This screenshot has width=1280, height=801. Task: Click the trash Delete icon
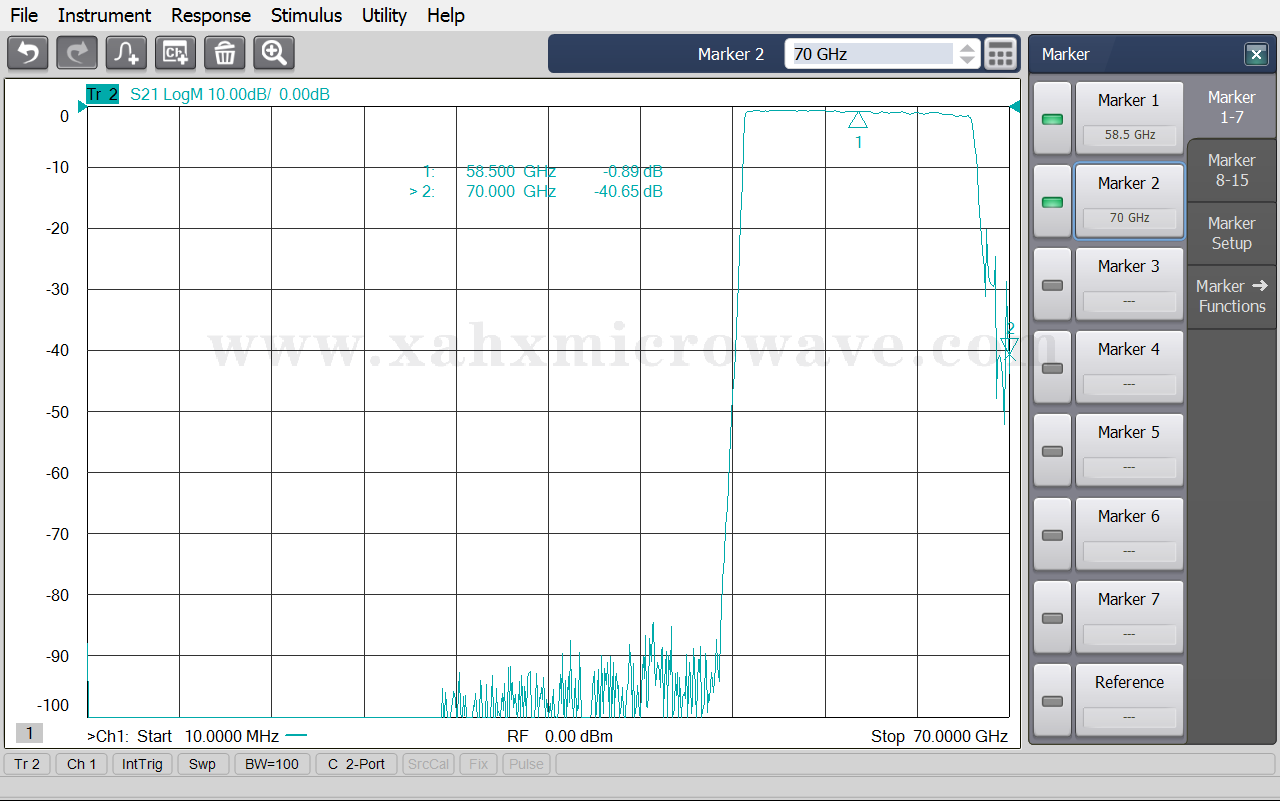pos(224,53)
